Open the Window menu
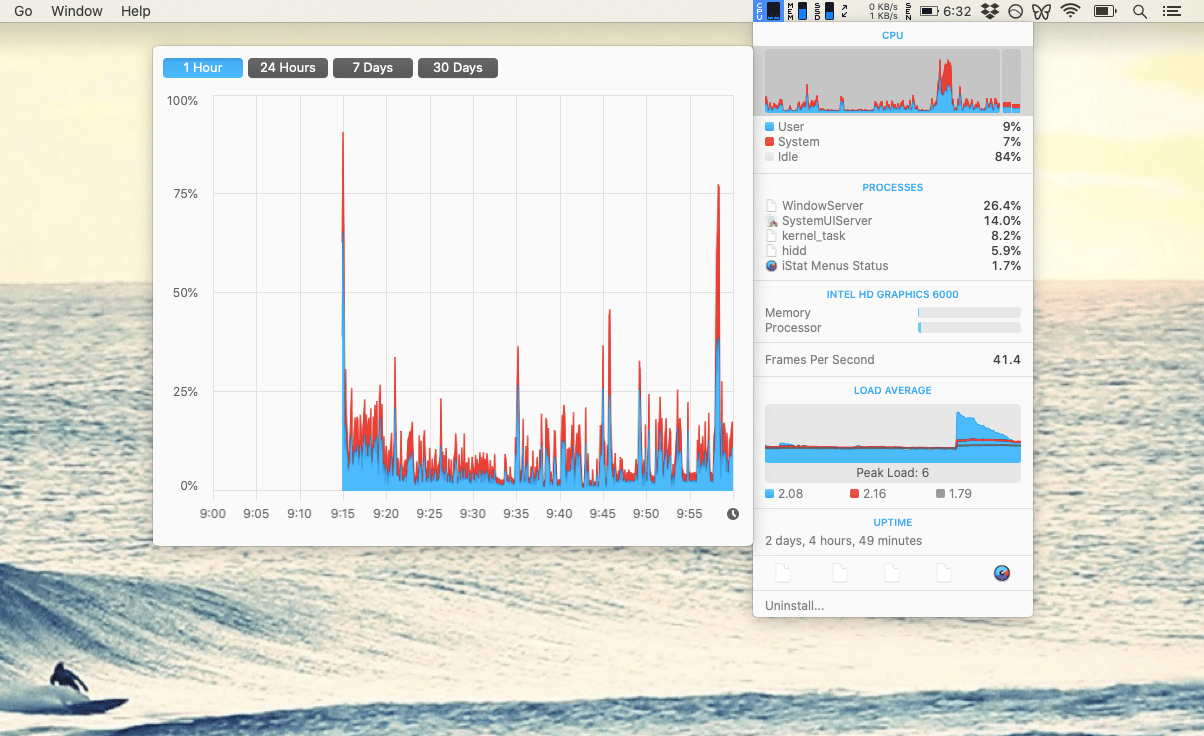The height and width of the screenshot is (736, 1204). coord(77,11)
